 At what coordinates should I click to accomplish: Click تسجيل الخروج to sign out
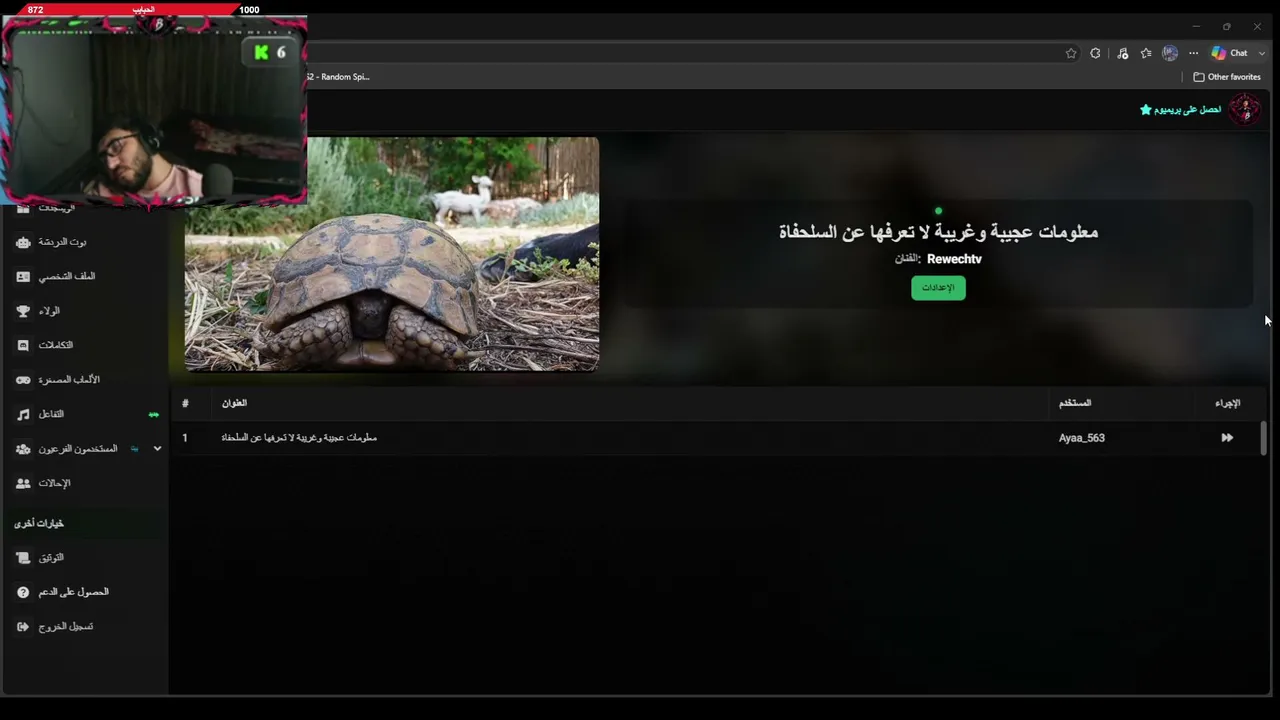pyautogui.click(x=66, y=627)
